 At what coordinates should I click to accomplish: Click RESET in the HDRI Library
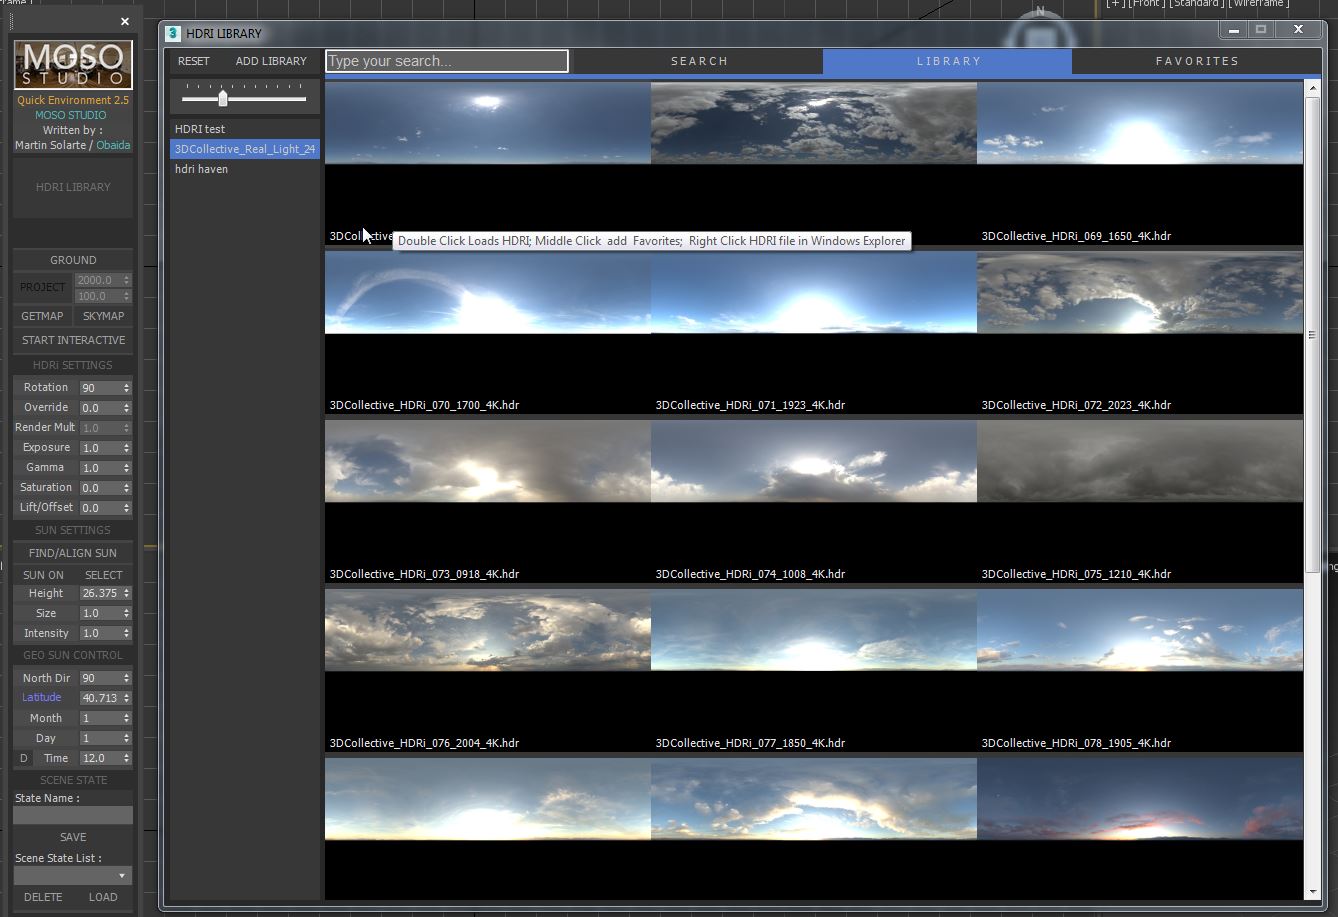coord(194,61)
